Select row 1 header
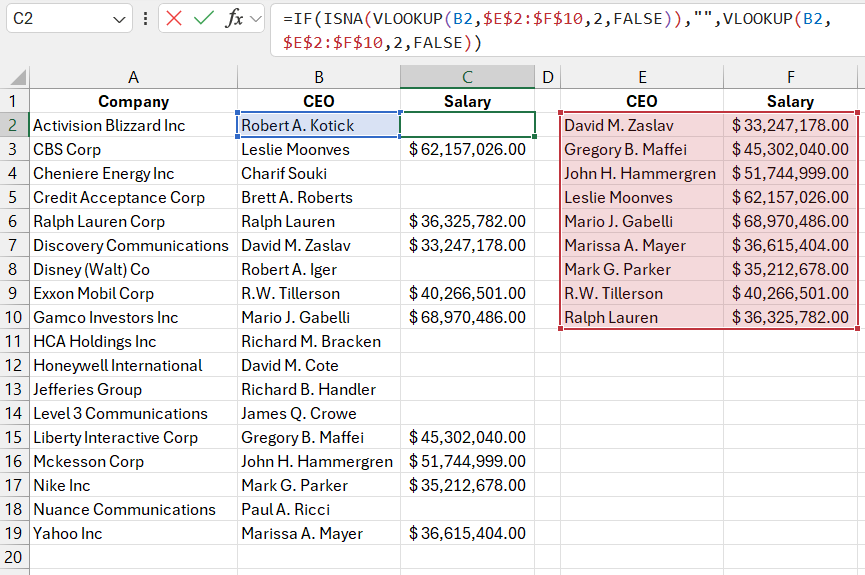Image resolution: width=865 pixels, height=575 pixels. tap(14, 101)
